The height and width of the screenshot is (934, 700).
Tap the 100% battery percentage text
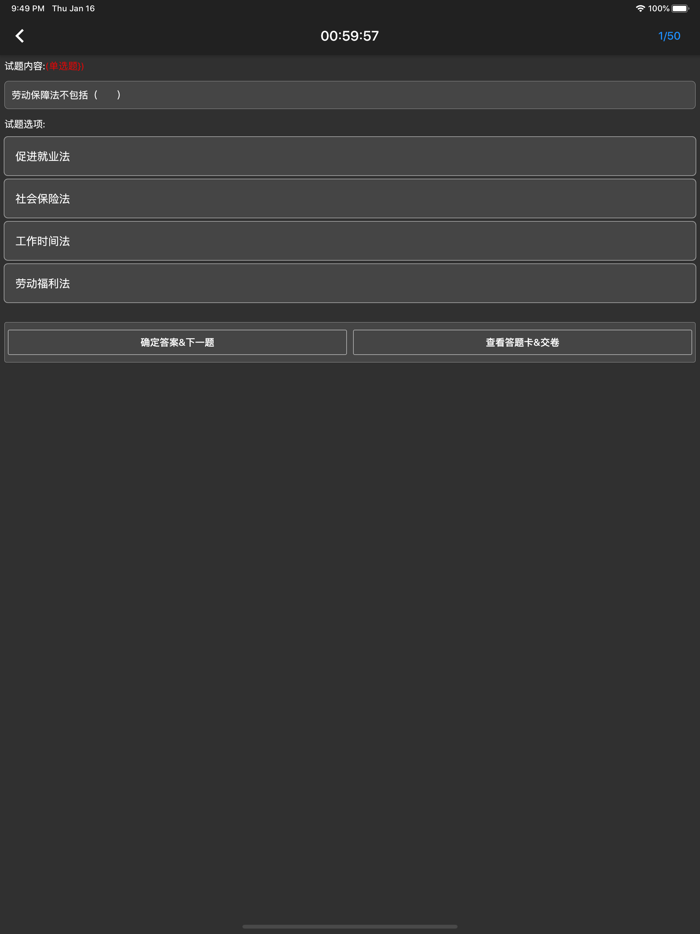(x=659, y=8)
